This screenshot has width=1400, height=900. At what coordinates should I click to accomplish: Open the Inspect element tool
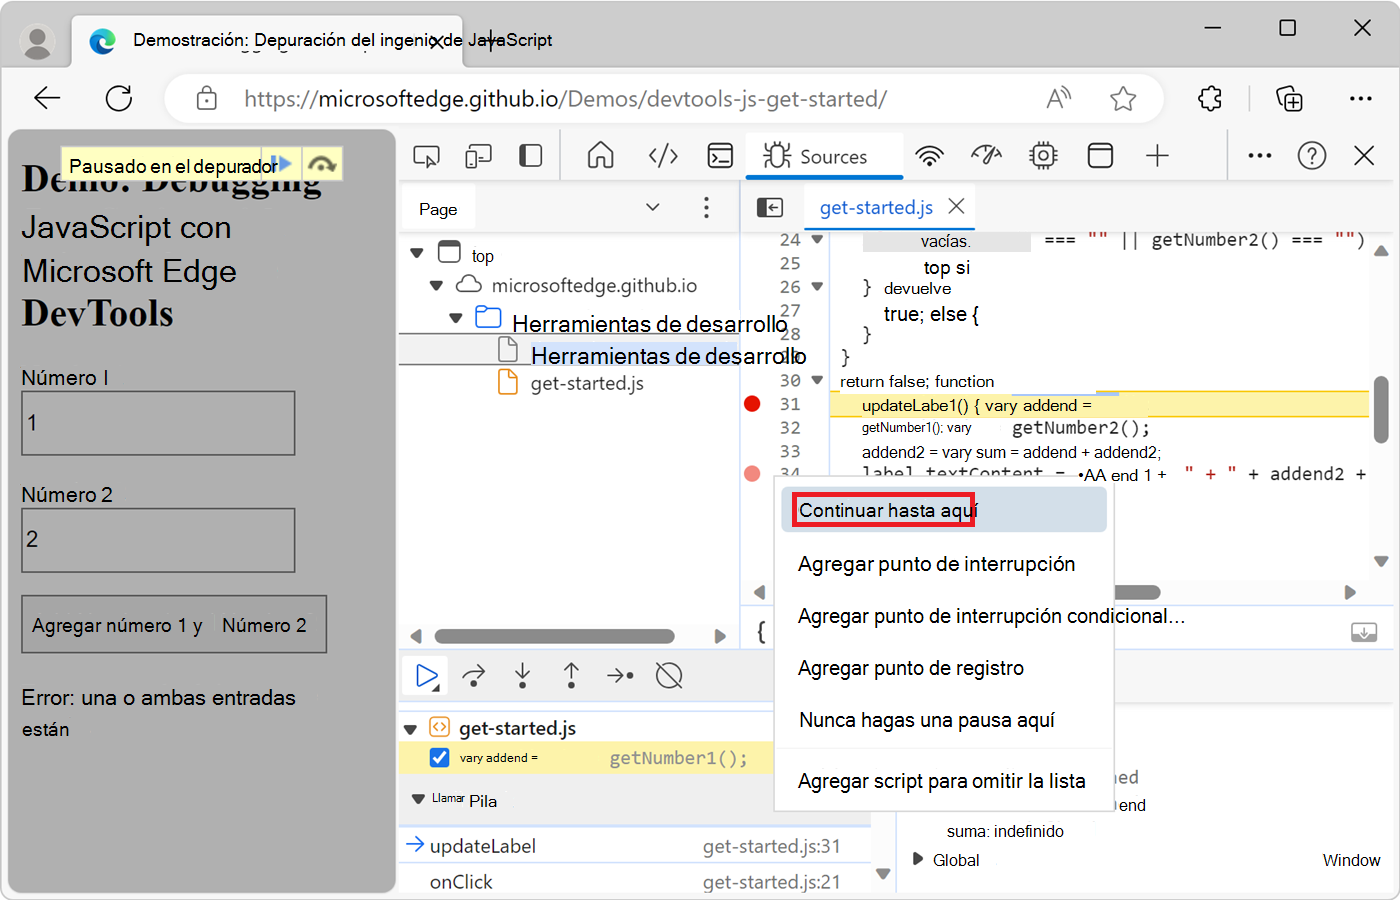pyautogui.click(x=426, y=156)
